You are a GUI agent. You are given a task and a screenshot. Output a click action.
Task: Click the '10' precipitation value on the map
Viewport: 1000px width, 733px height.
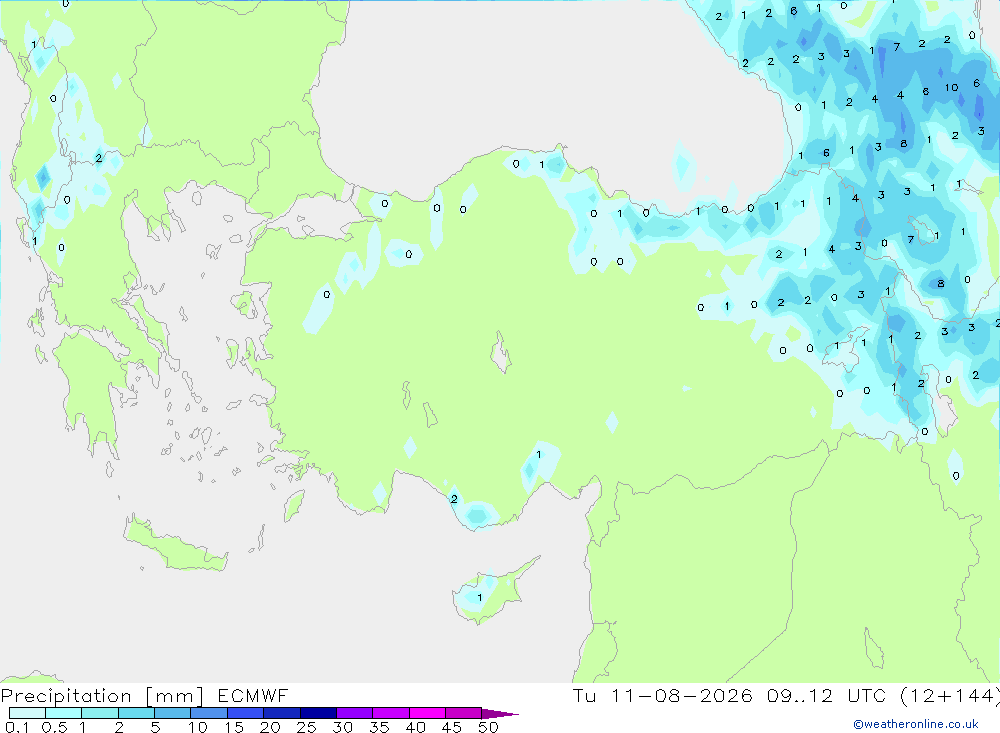click(x=952, y=87)
